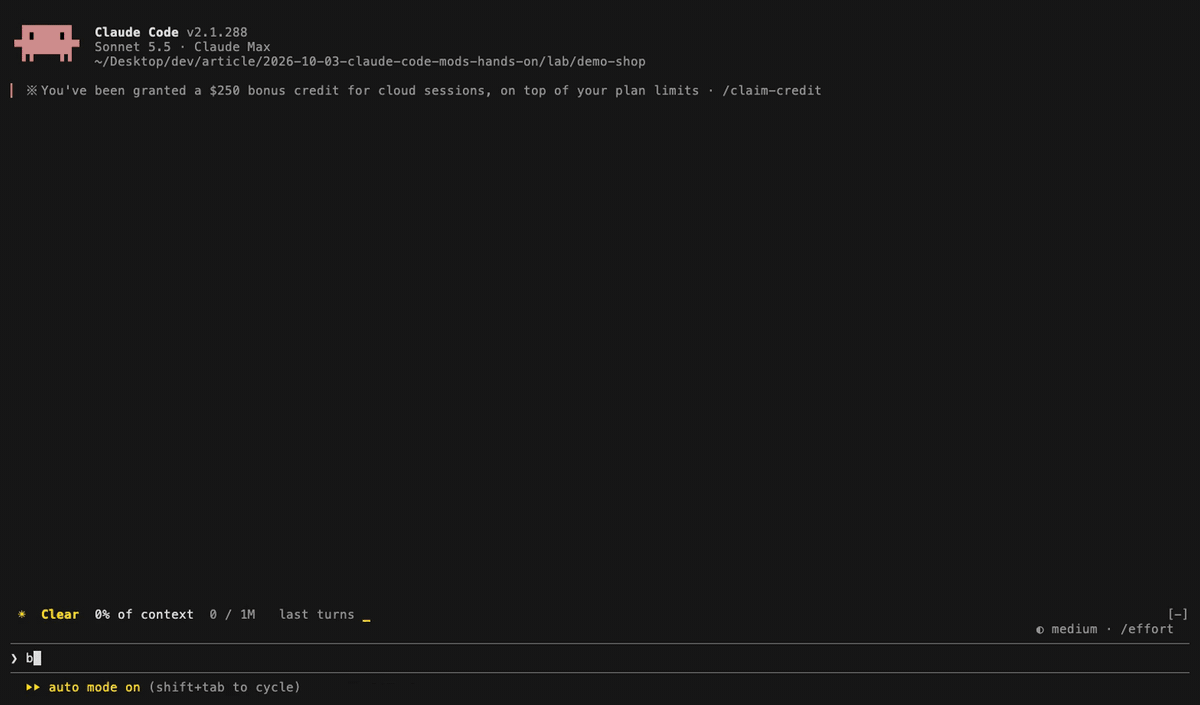Click the double-arrow auto mode icon
1200x705 pixels.
tap(32, 687)
